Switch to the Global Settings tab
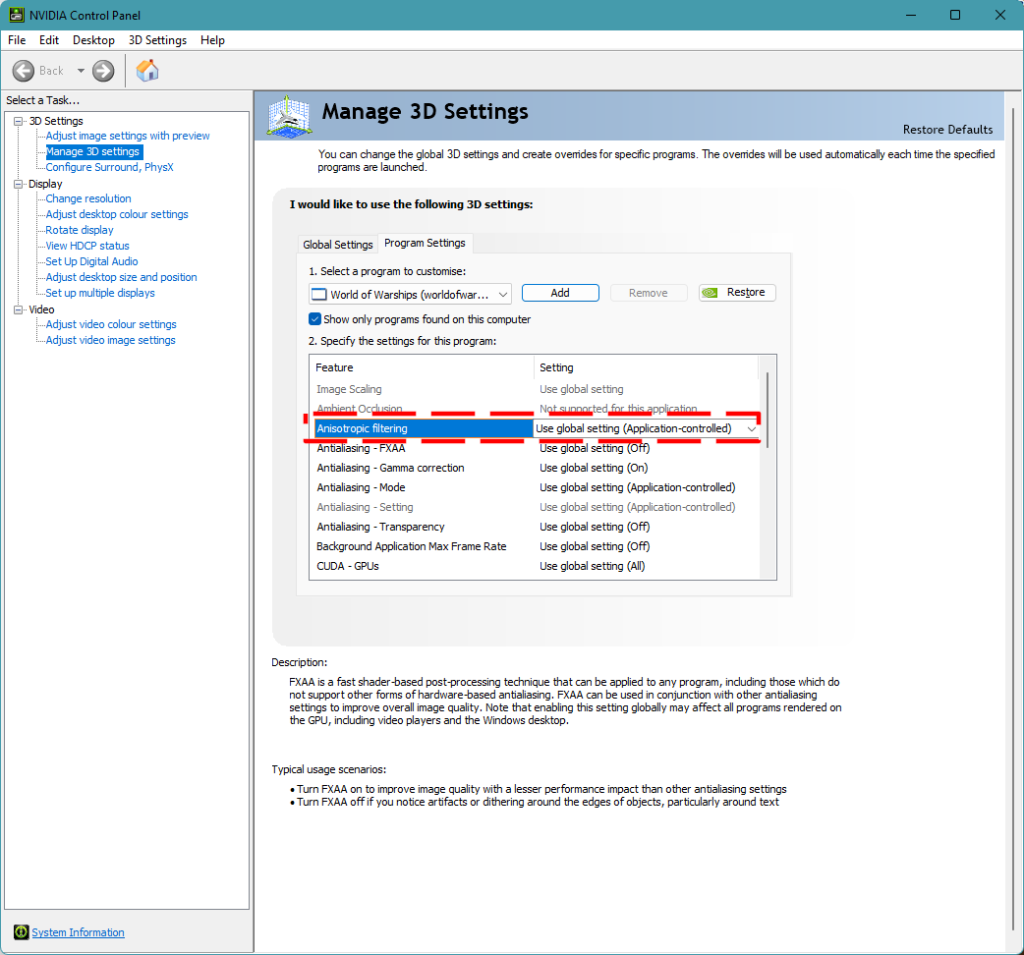 [338, 244]
